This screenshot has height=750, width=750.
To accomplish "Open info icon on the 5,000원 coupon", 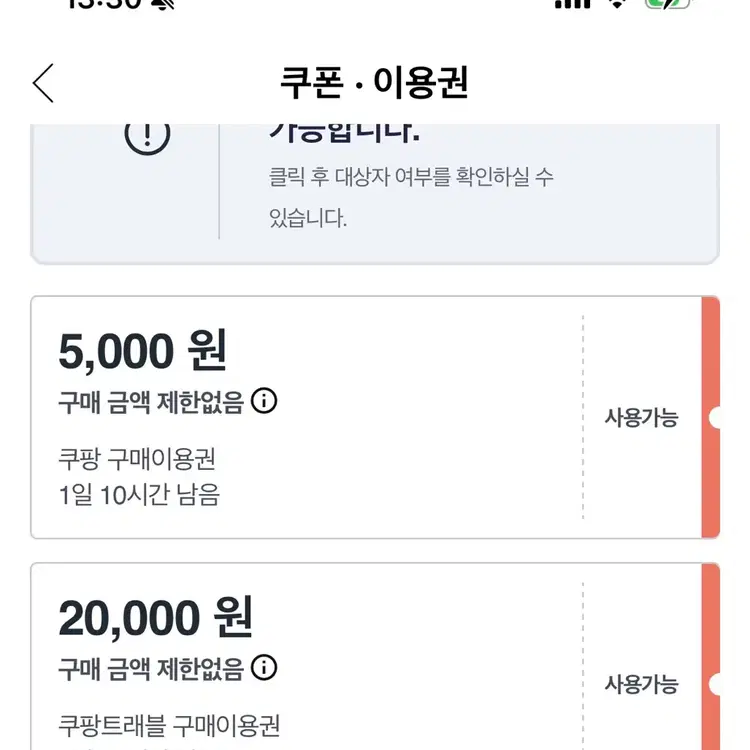I will 264,401.
